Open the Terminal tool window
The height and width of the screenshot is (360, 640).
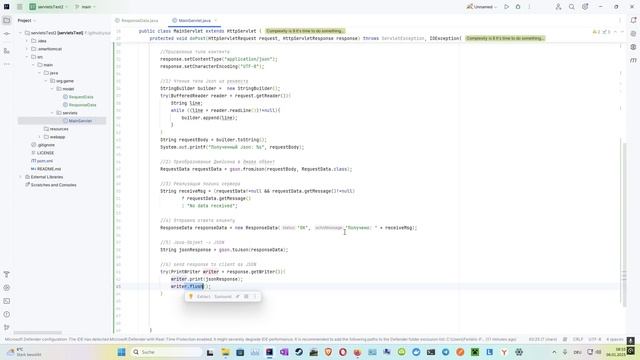coord(7,301)
